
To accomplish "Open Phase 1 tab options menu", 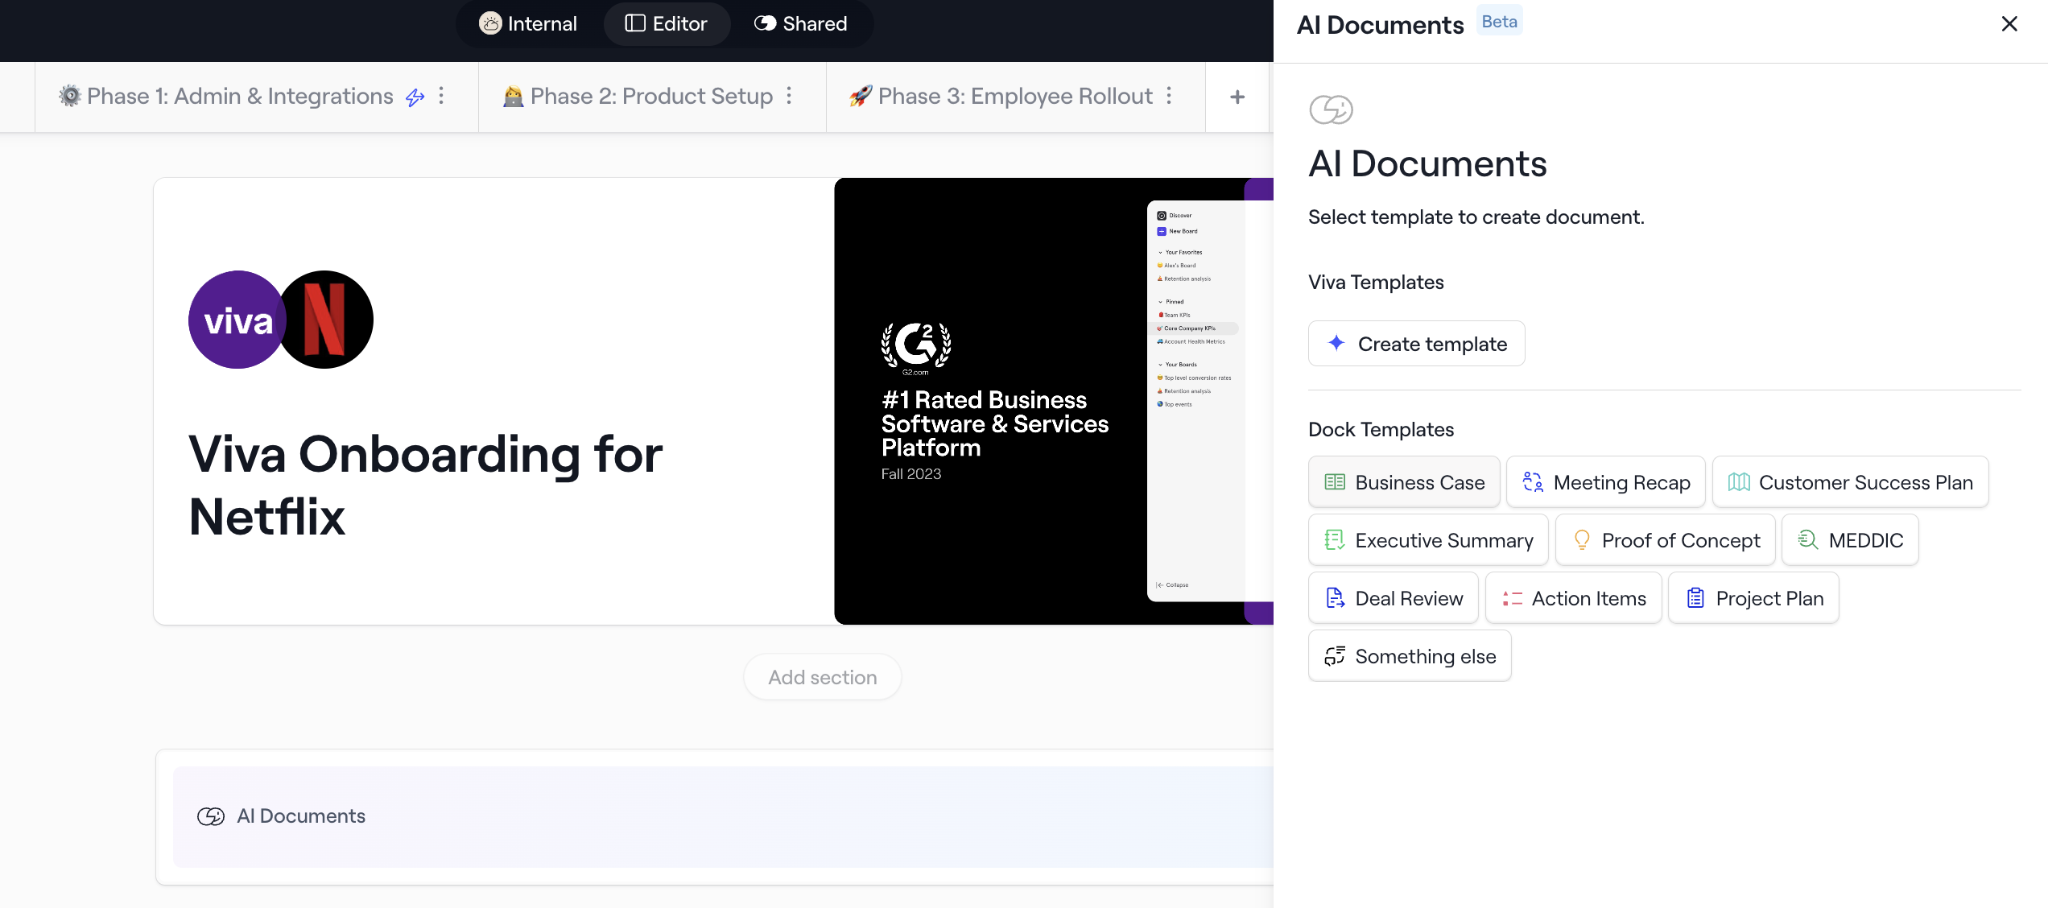I will coord(441,96).
